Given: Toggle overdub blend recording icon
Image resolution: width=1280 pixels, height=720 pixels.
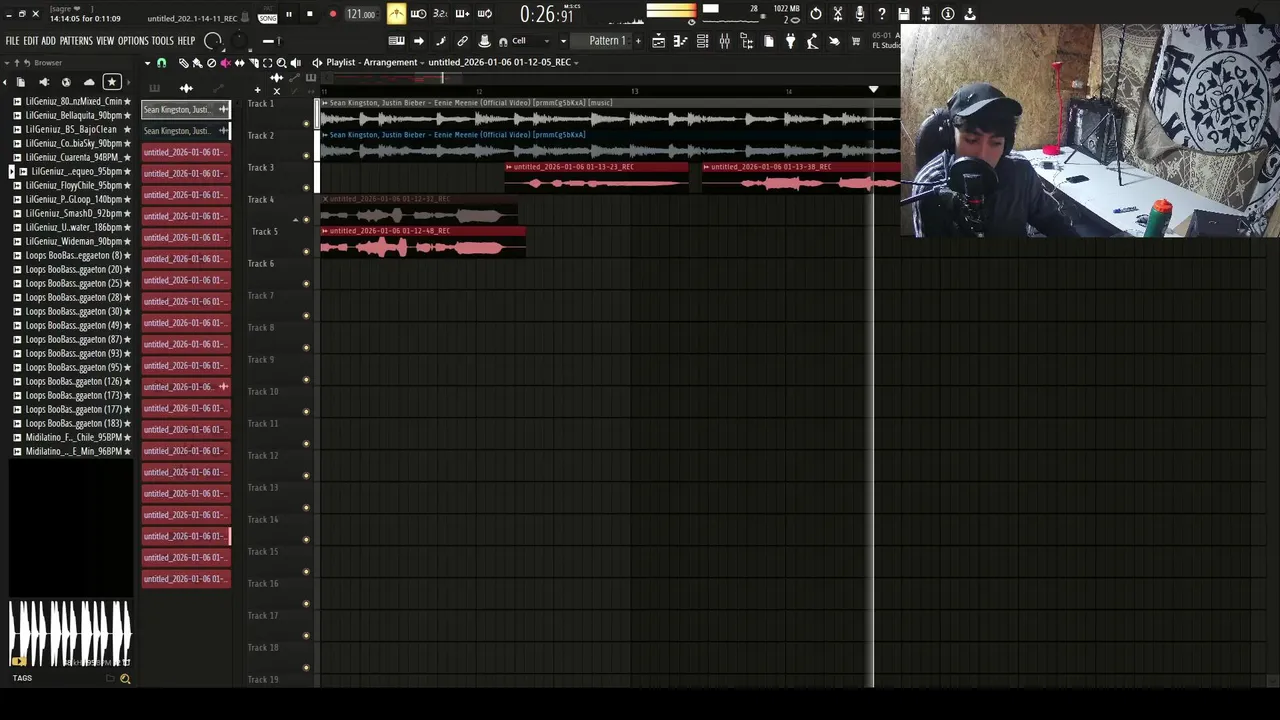Looking at the screenshot, I should point(463,14).
